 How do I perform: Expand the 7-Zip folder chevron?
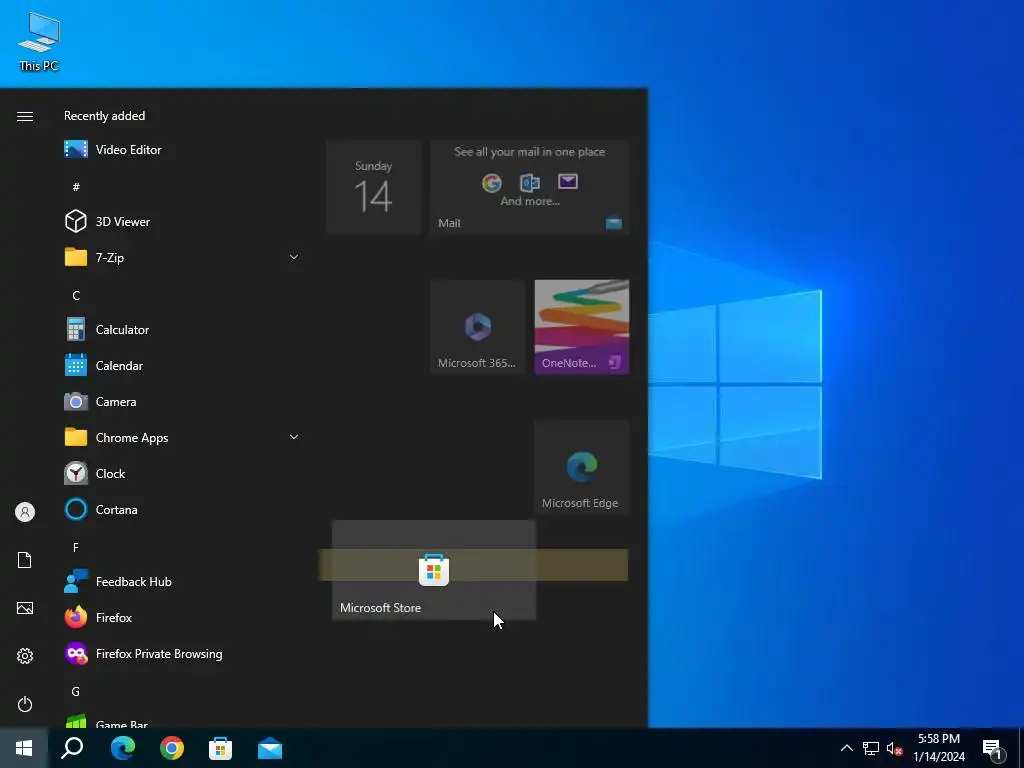point(294,257)
